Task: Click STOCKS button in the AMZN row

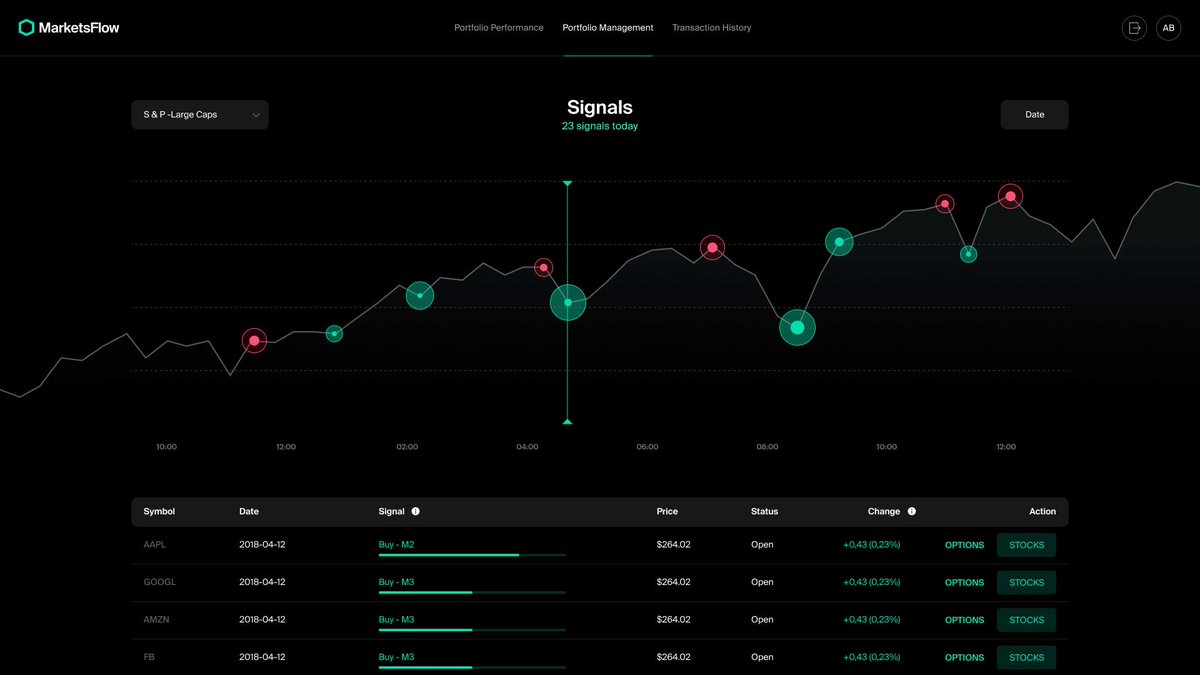Action: (1026, 620)
